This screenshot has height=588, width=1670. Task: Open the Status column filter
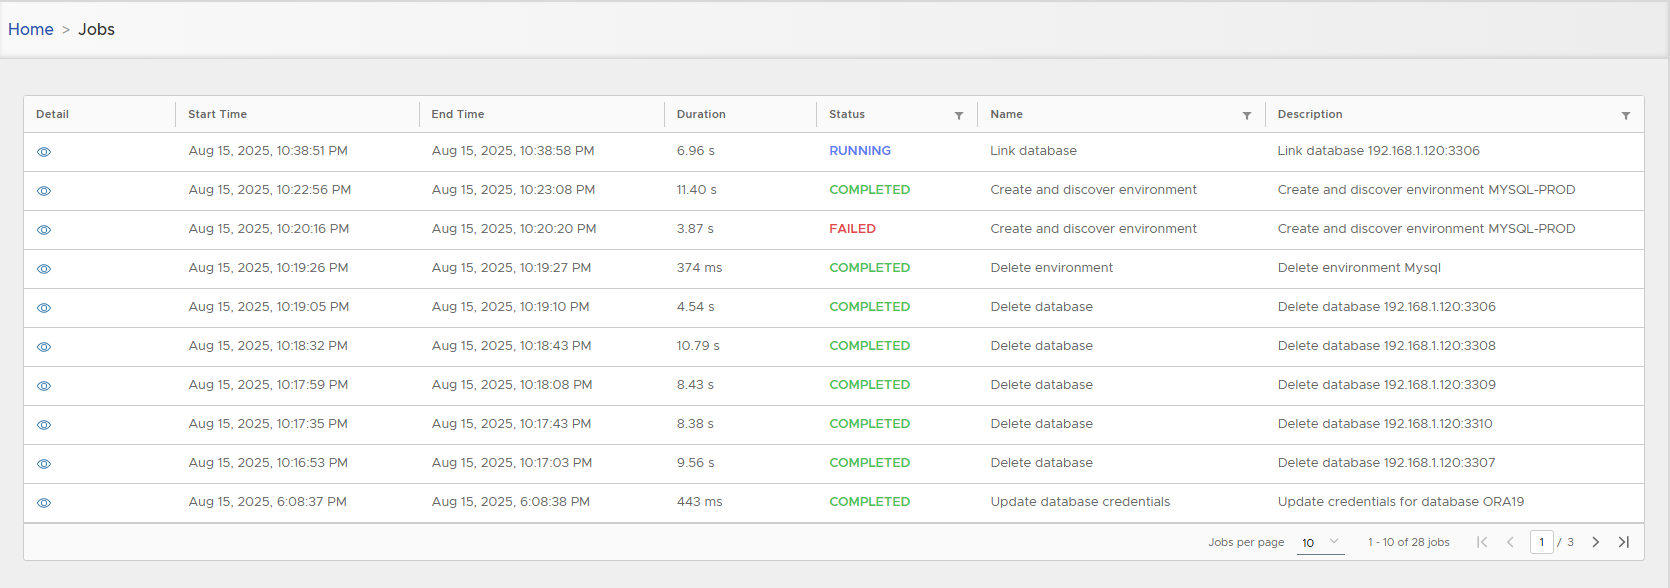click(958, 116)
